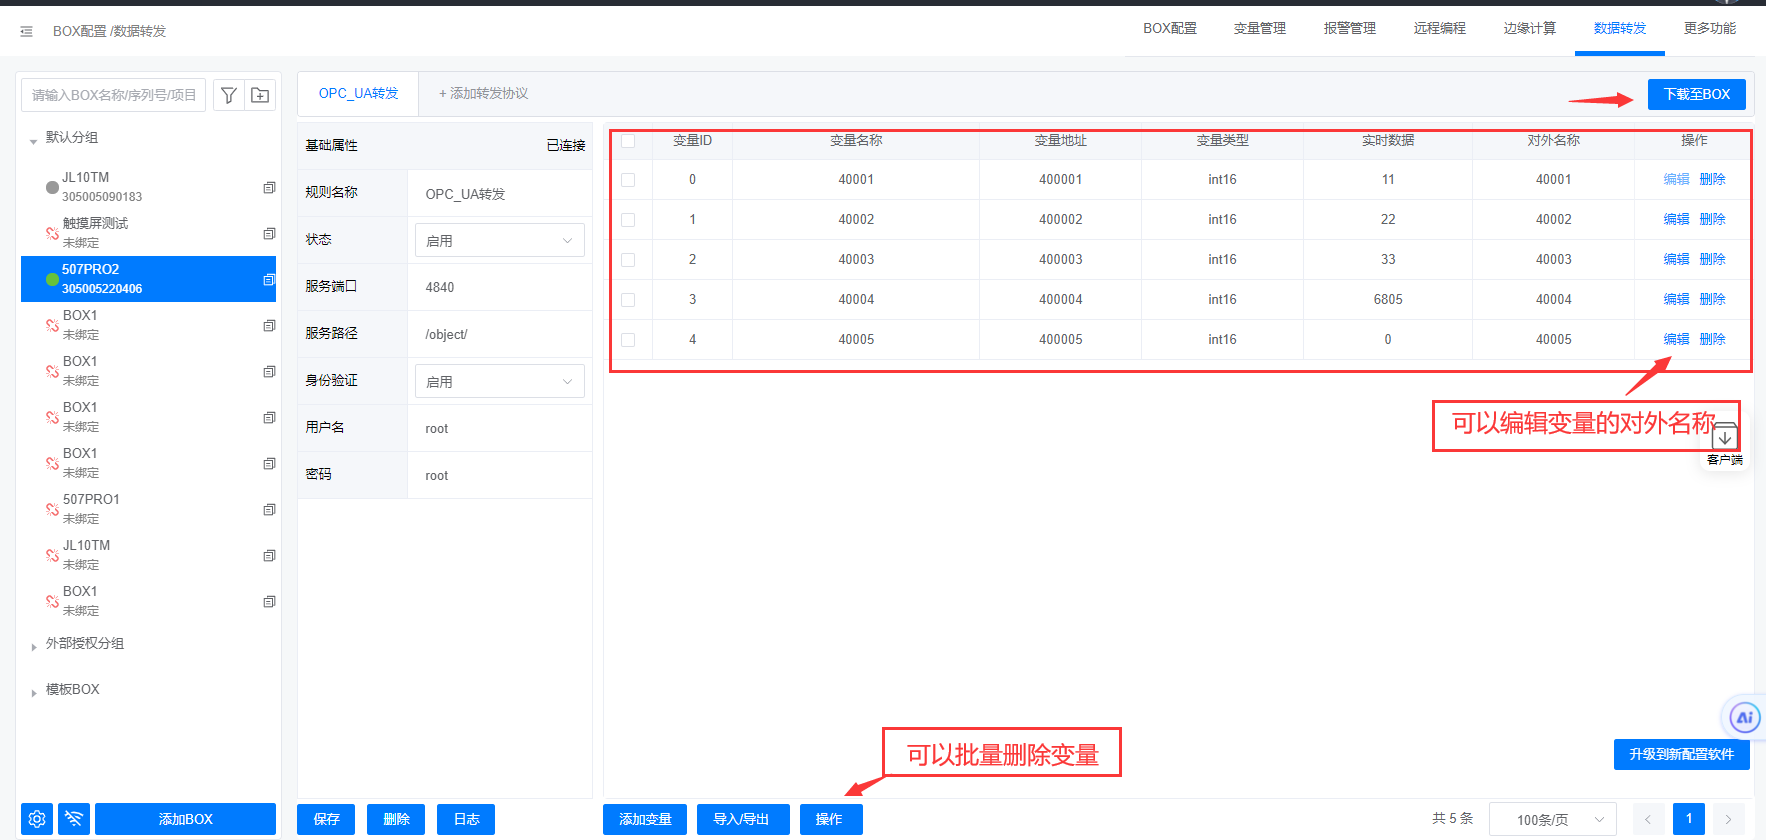Screen dimensions: 1766x840
Task: Click the 下载至BOX button
Action: tap(1697, 94)
